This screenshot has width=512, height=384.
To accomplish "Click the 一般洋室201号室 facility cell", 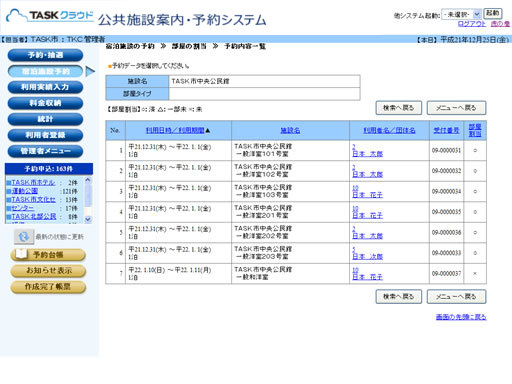I will pyautogui.click(x=290, y=212).
